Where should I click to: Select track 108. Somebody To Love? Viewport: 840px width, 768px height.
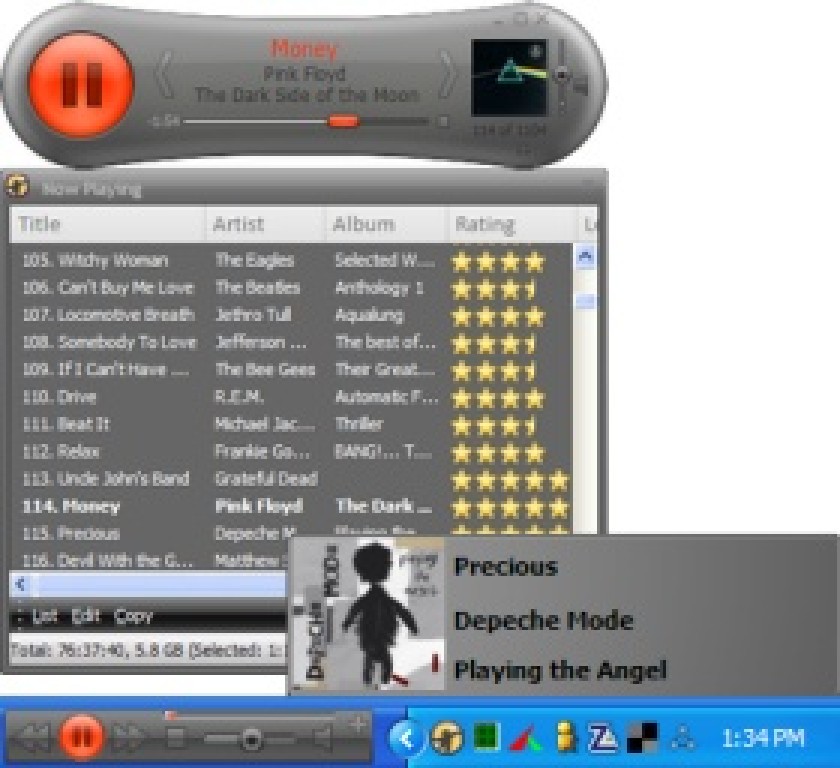(x=109, y=342)
